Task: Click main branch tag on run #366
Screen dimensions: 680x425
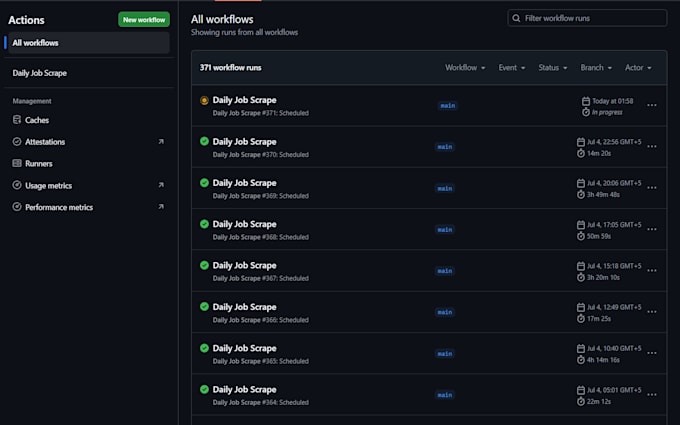Action: [x=445, y=312]
